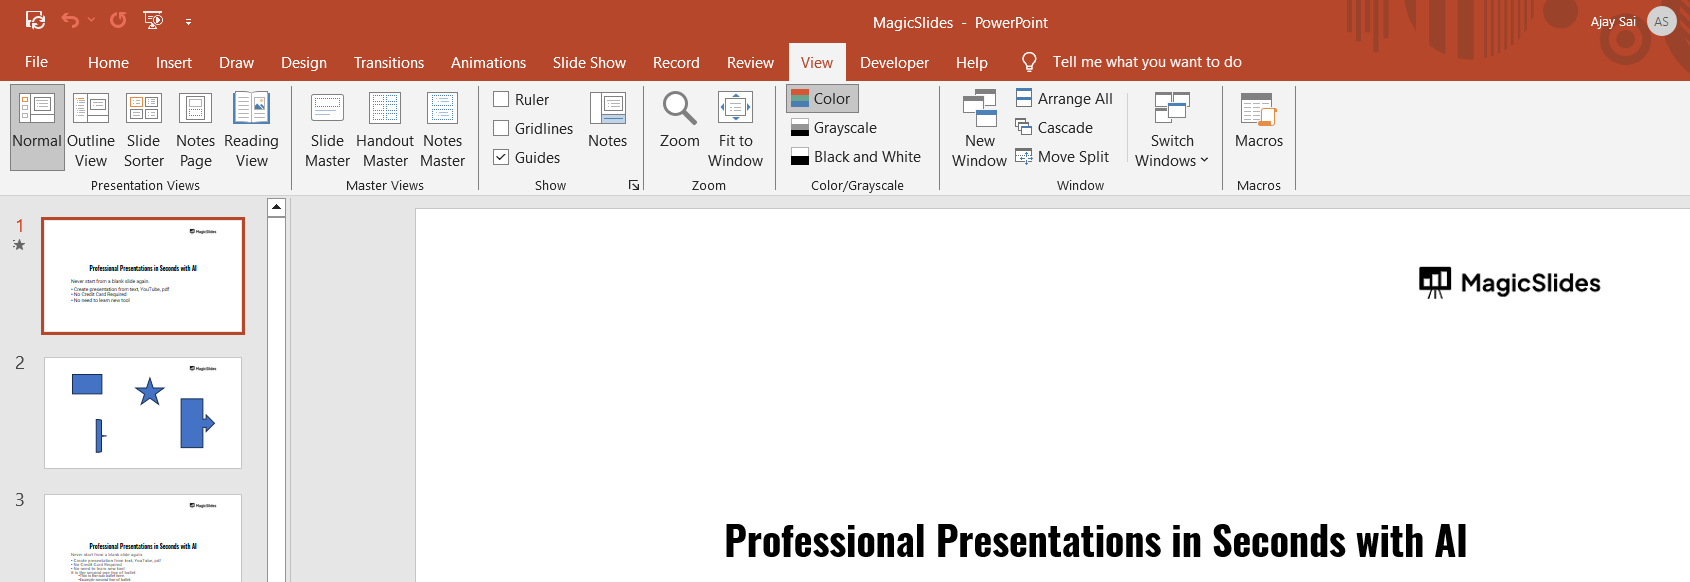
Task: Click Arrange All windows button
Action: tap(1064, 98)
